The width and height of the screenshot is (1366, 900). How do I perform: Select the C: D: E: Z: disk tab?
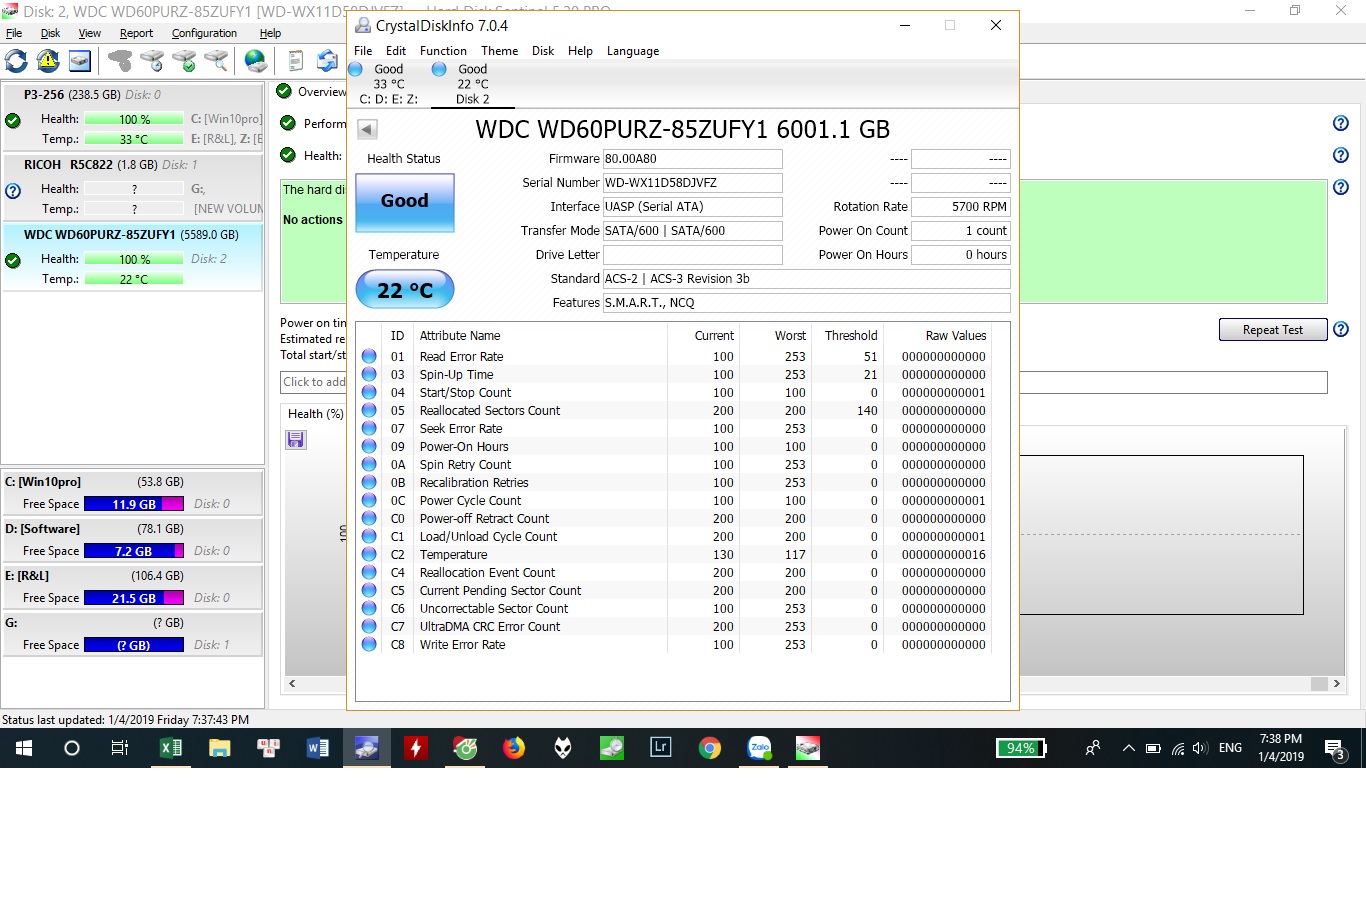(389, 84)
